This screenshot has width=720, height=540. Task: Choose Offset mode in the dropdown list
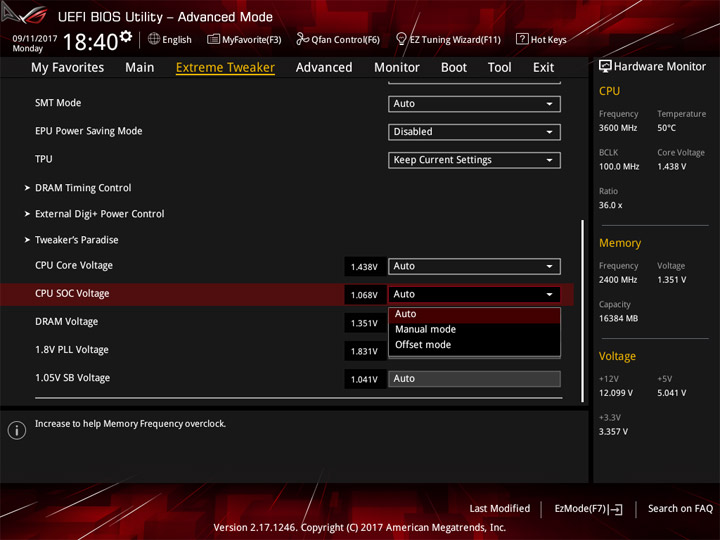click(474, 345)
